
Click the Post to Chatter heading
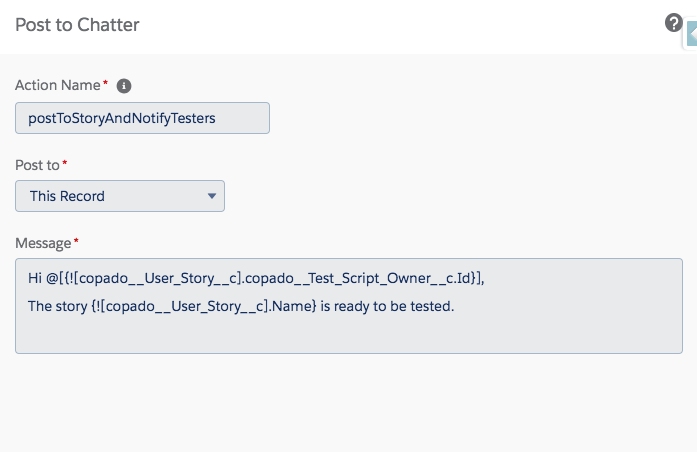coord(77,25)
